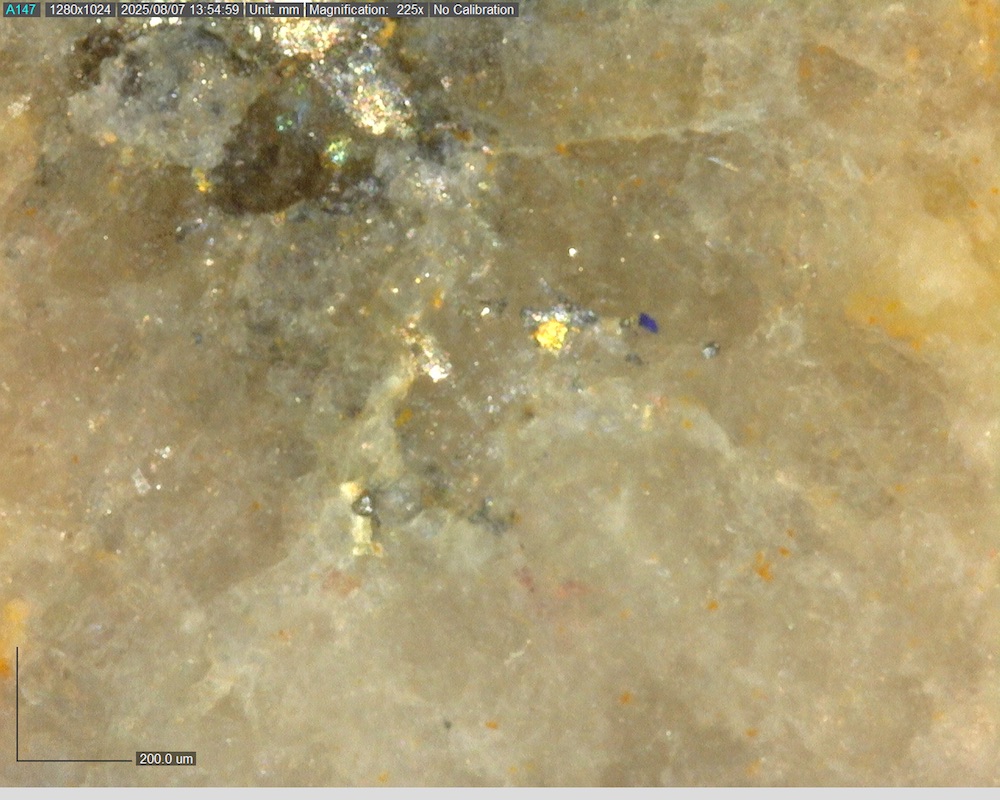The height and width of the screenshot is (800, 1000).
Task: Click the 200.0 um scale label
Action: 166,759
